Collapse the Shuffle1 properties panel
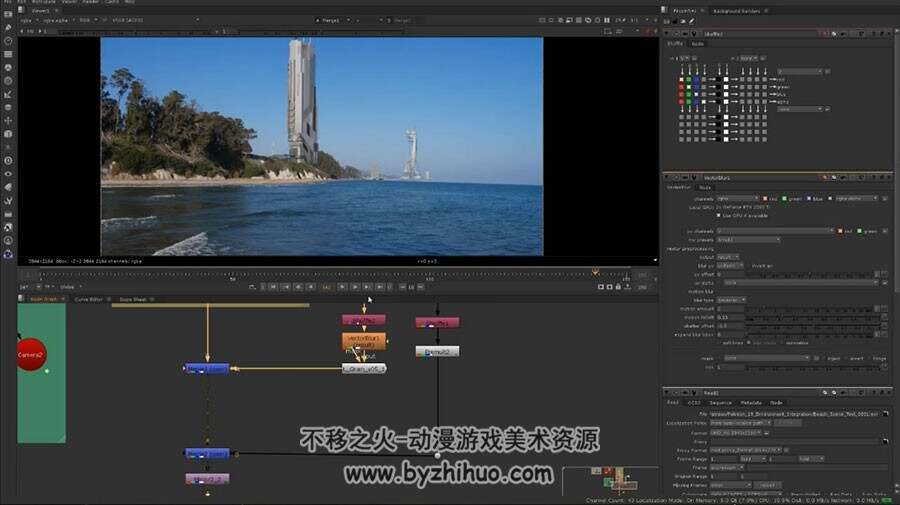 point(666,34)
